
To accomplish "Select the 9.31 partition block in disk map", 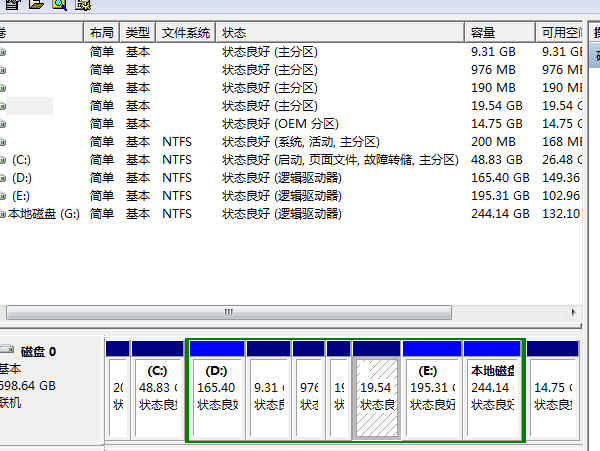I will [x=269, y=389].
